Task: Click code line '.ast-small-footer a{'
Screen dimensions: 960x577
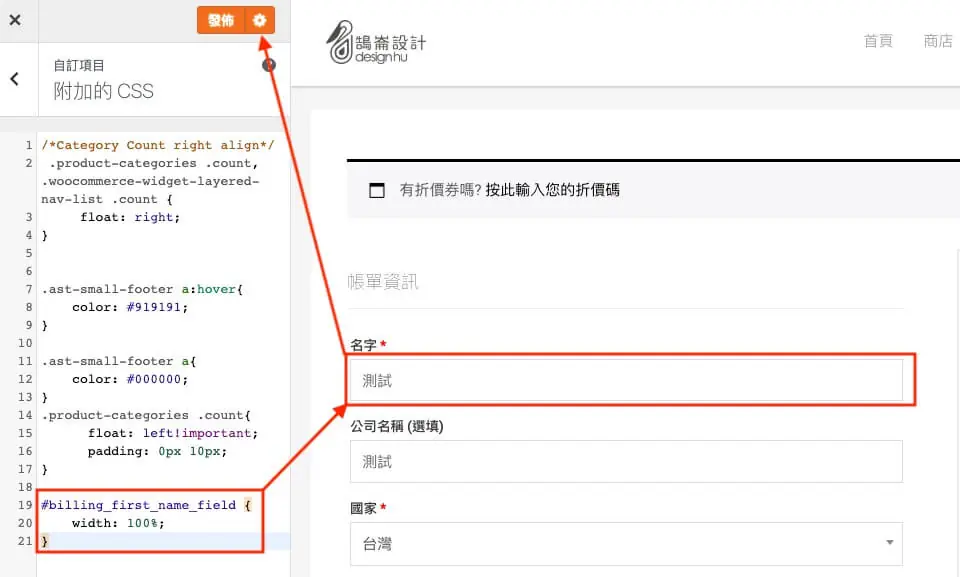Action: [x=119, y=361]
